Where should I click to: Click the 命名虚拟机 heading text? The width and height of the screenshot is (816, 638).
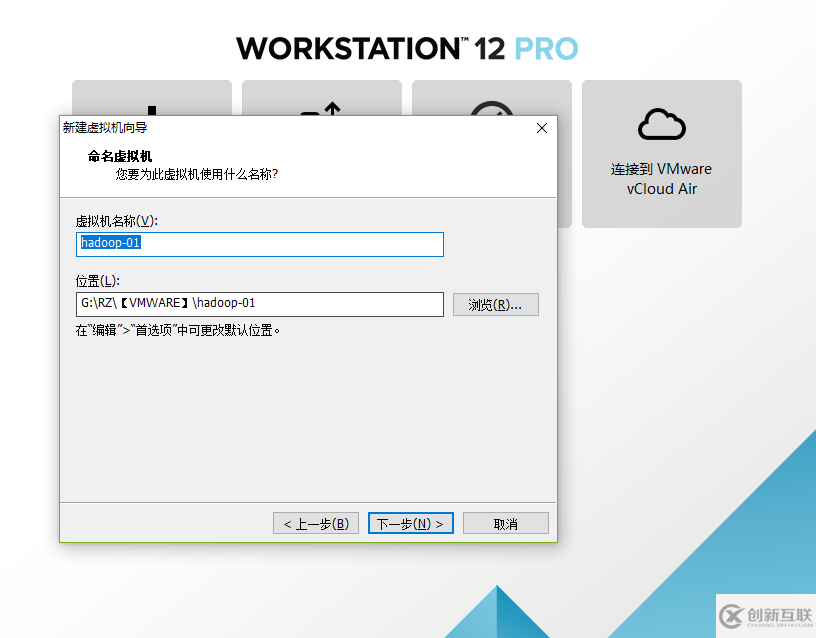(x=120, y=156)
